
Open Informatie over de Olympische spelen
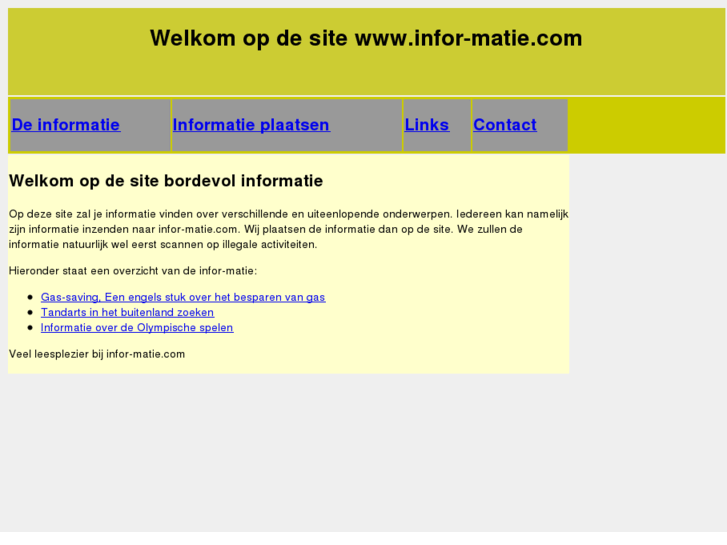[x=137, y=328]
